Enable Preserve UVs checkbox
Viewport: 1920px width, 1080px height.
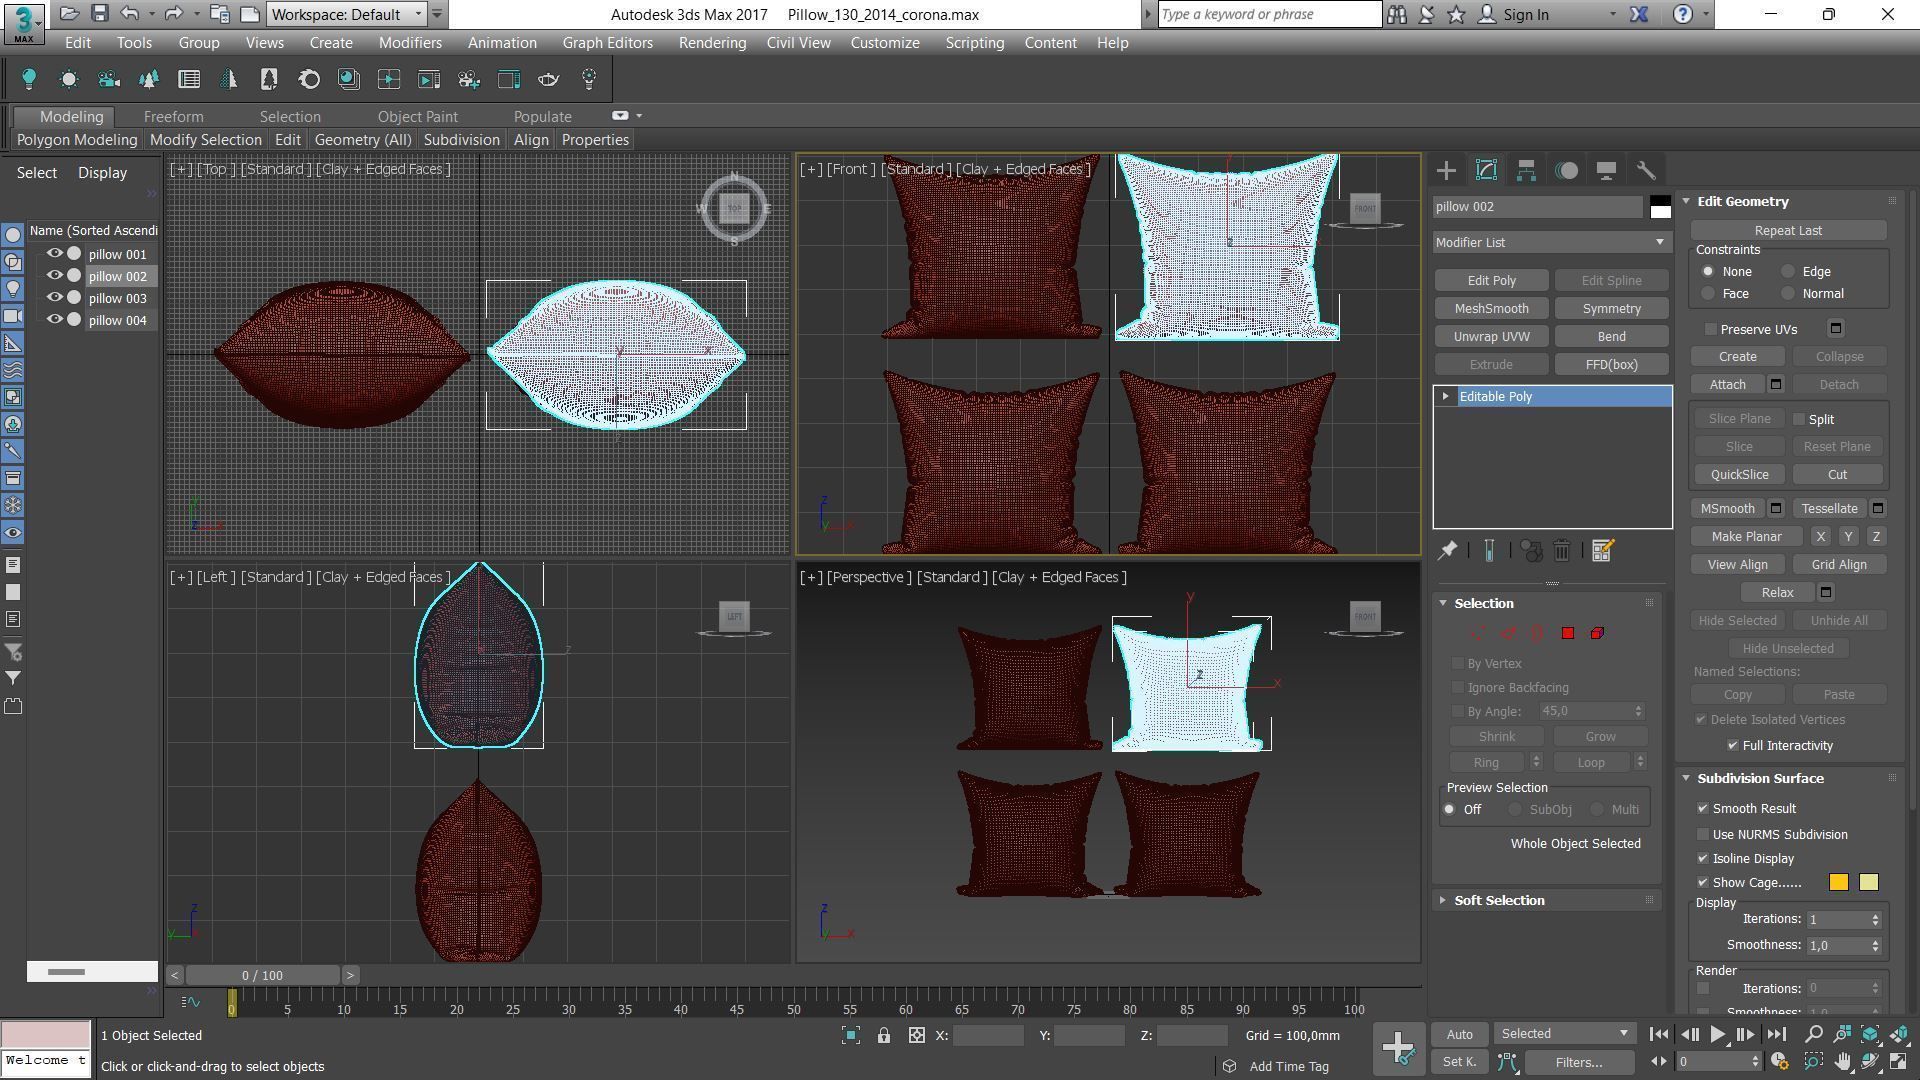(x=1711, y=329)
